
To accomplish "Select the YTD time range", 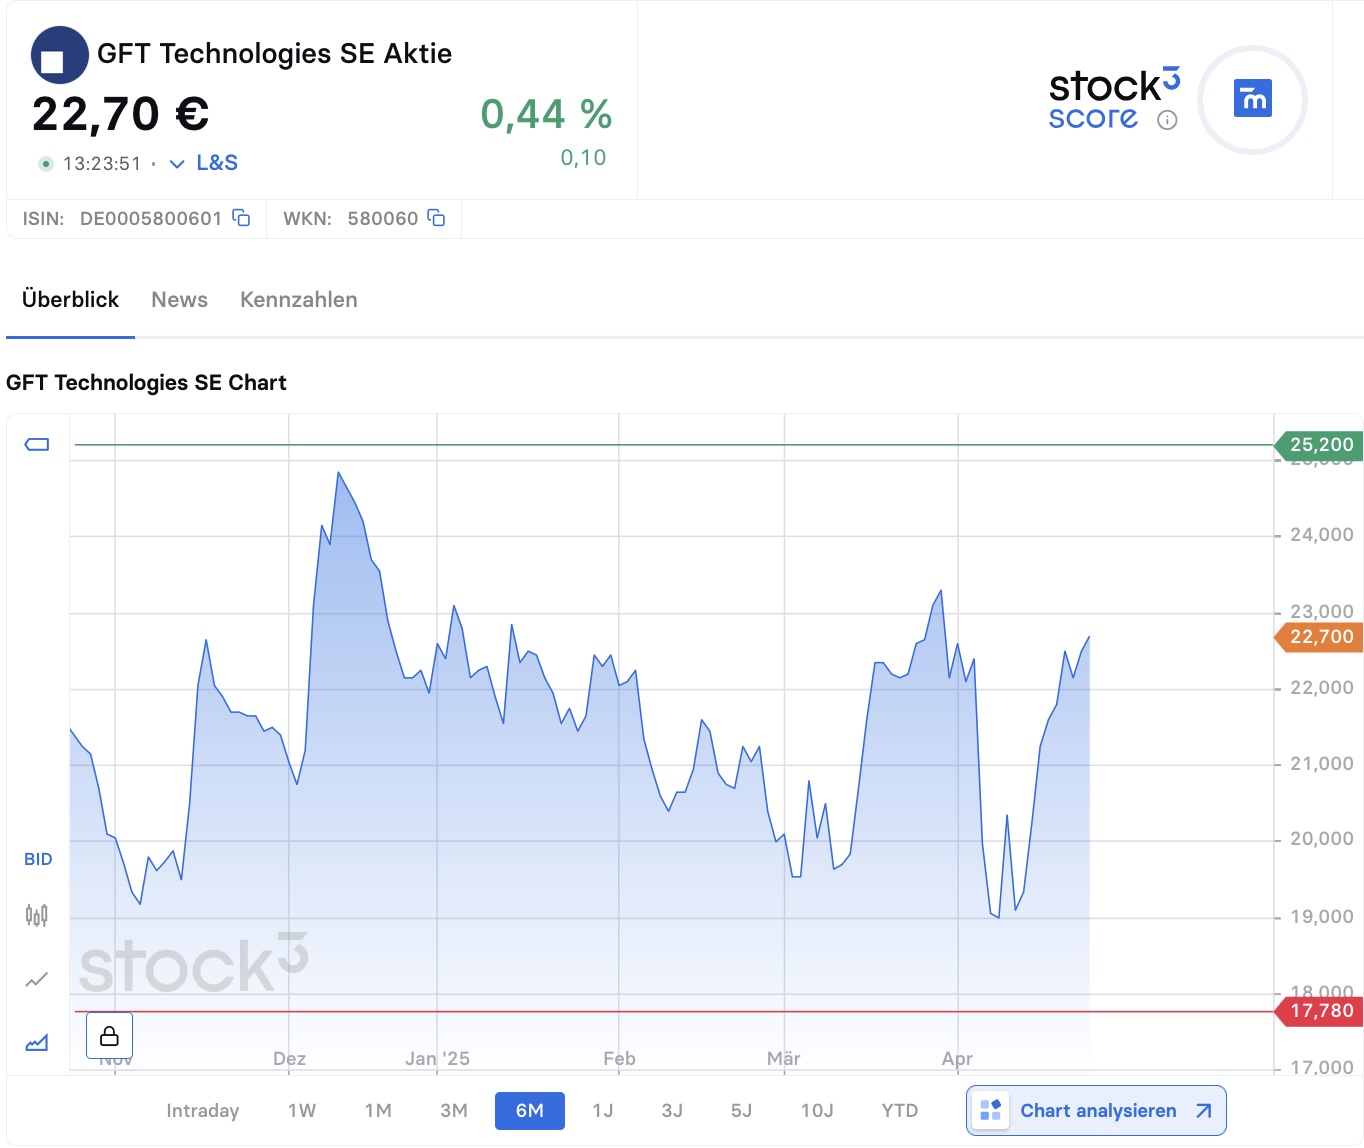I will [900, 1111].
